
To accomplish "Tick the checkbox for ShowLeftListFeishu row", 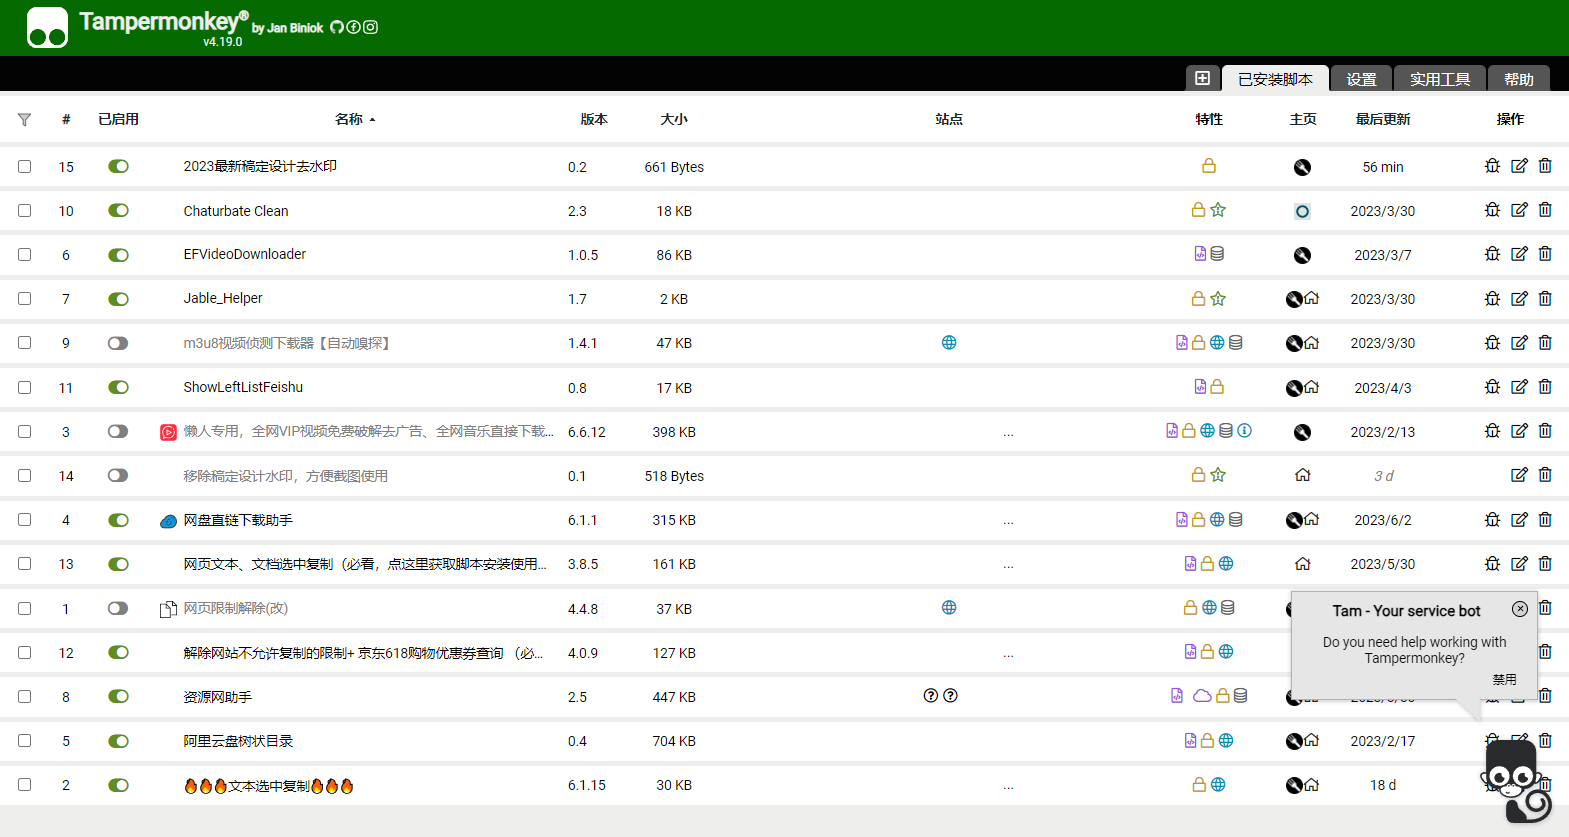I will pos(24,387).
